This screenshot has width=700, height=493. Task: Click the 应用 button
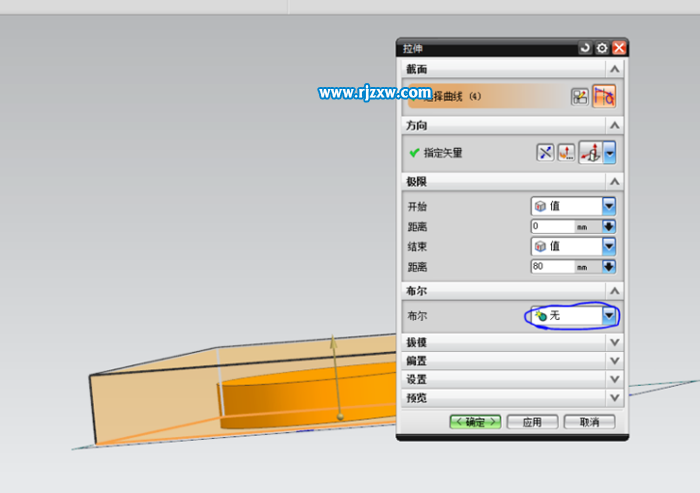(x=532, y=422)
